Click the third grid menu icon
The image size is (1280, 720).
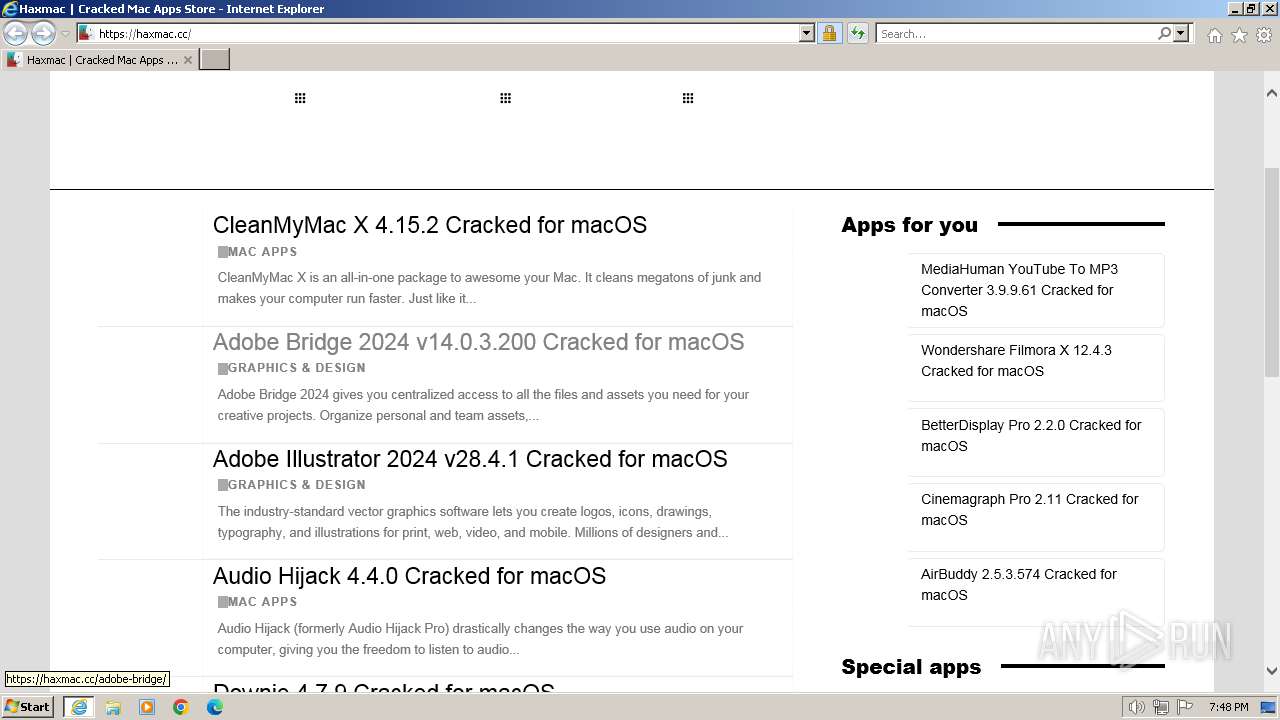pos(688,98)
